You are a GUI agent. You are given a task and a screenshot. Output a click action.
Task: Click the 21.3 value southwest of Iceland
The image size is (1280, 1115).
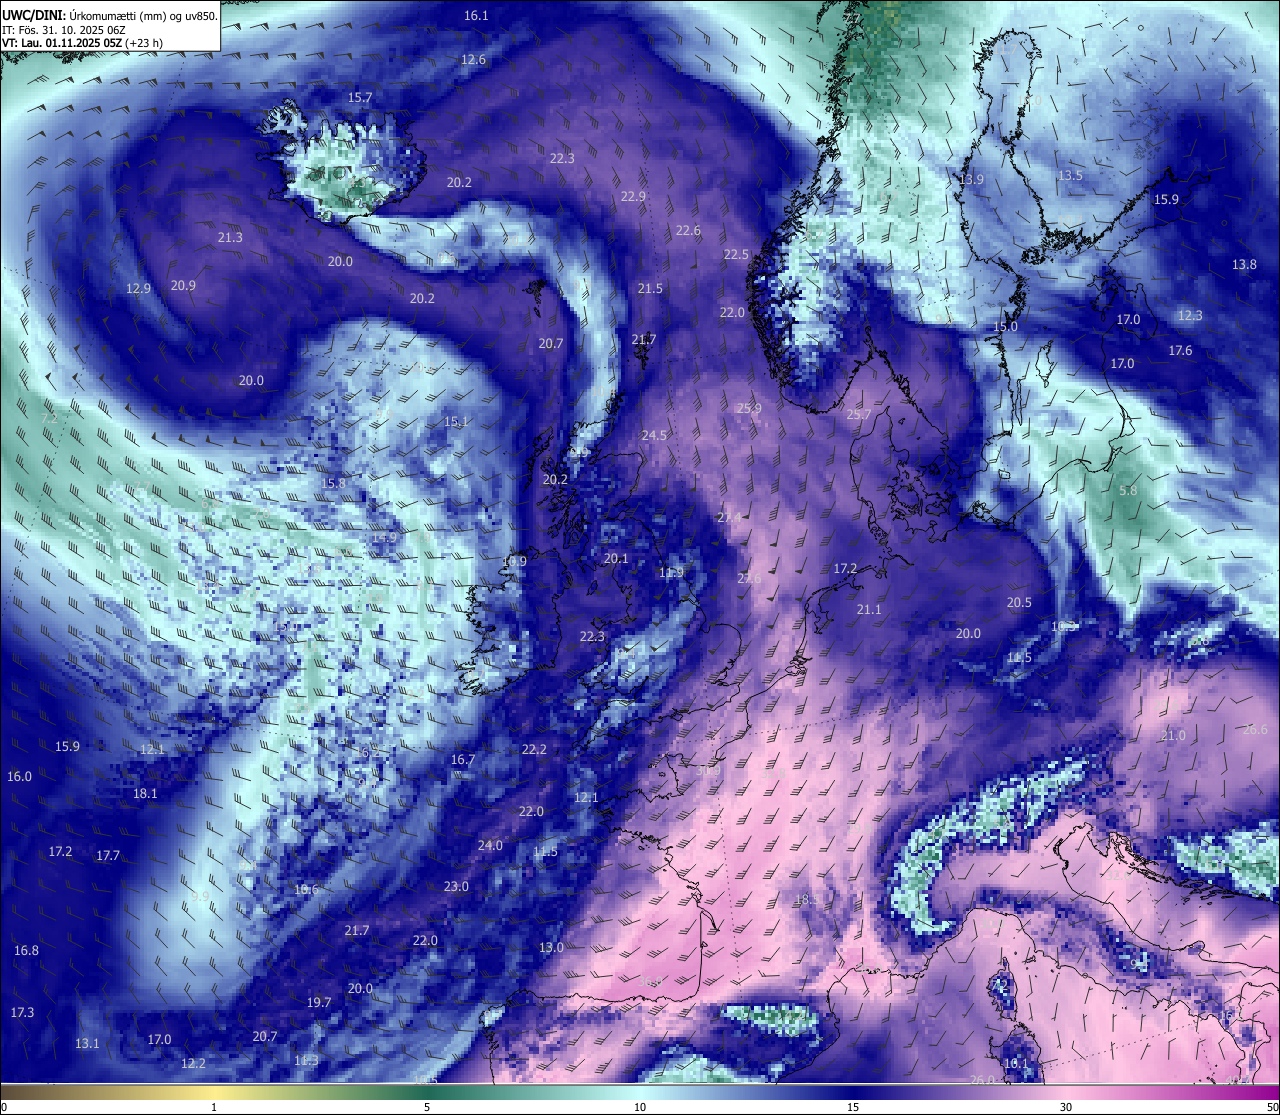click(229, 238)
